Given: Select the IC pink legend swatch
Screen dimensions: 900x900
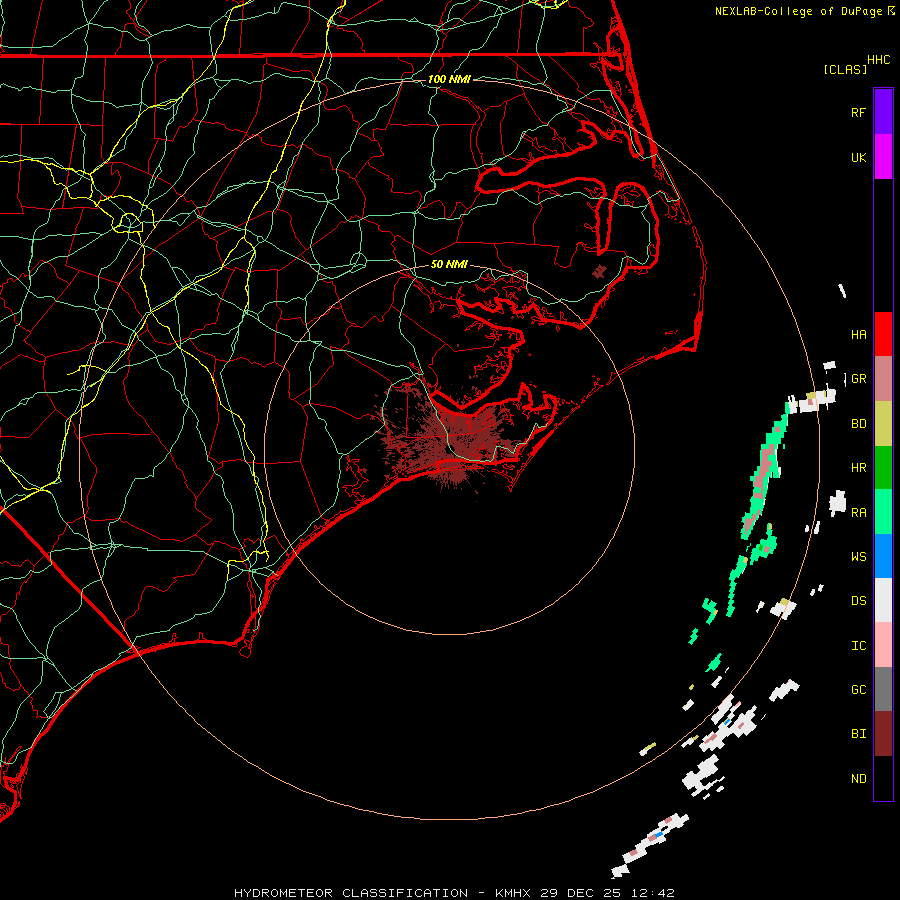Looking at the screenshot, I should pyautogui.click(x=883, y=645).
